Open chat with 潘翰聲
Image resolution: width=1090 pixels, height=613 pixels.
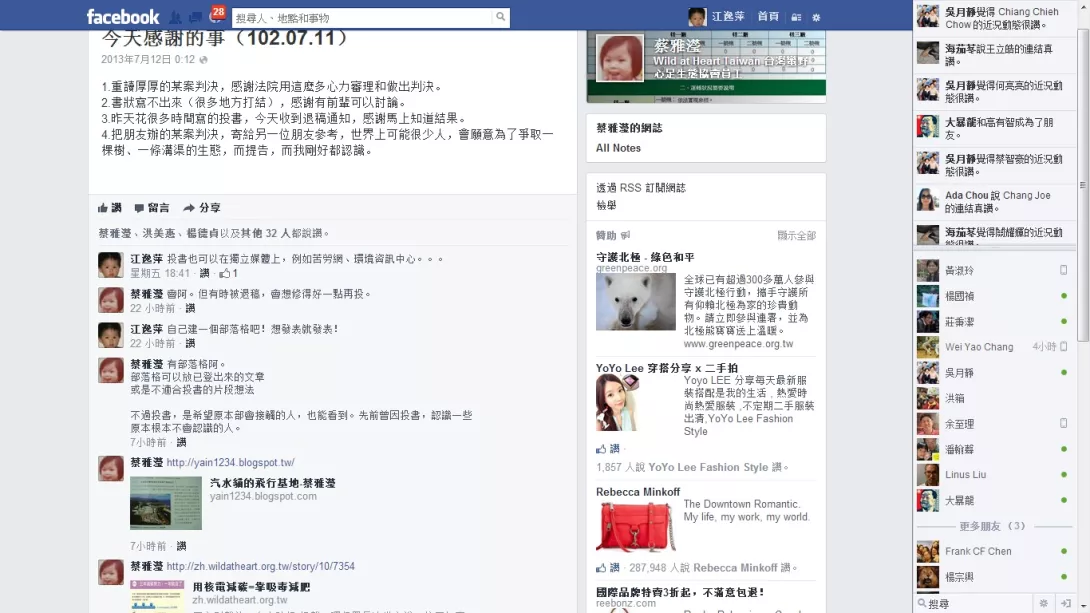point(995,450)
